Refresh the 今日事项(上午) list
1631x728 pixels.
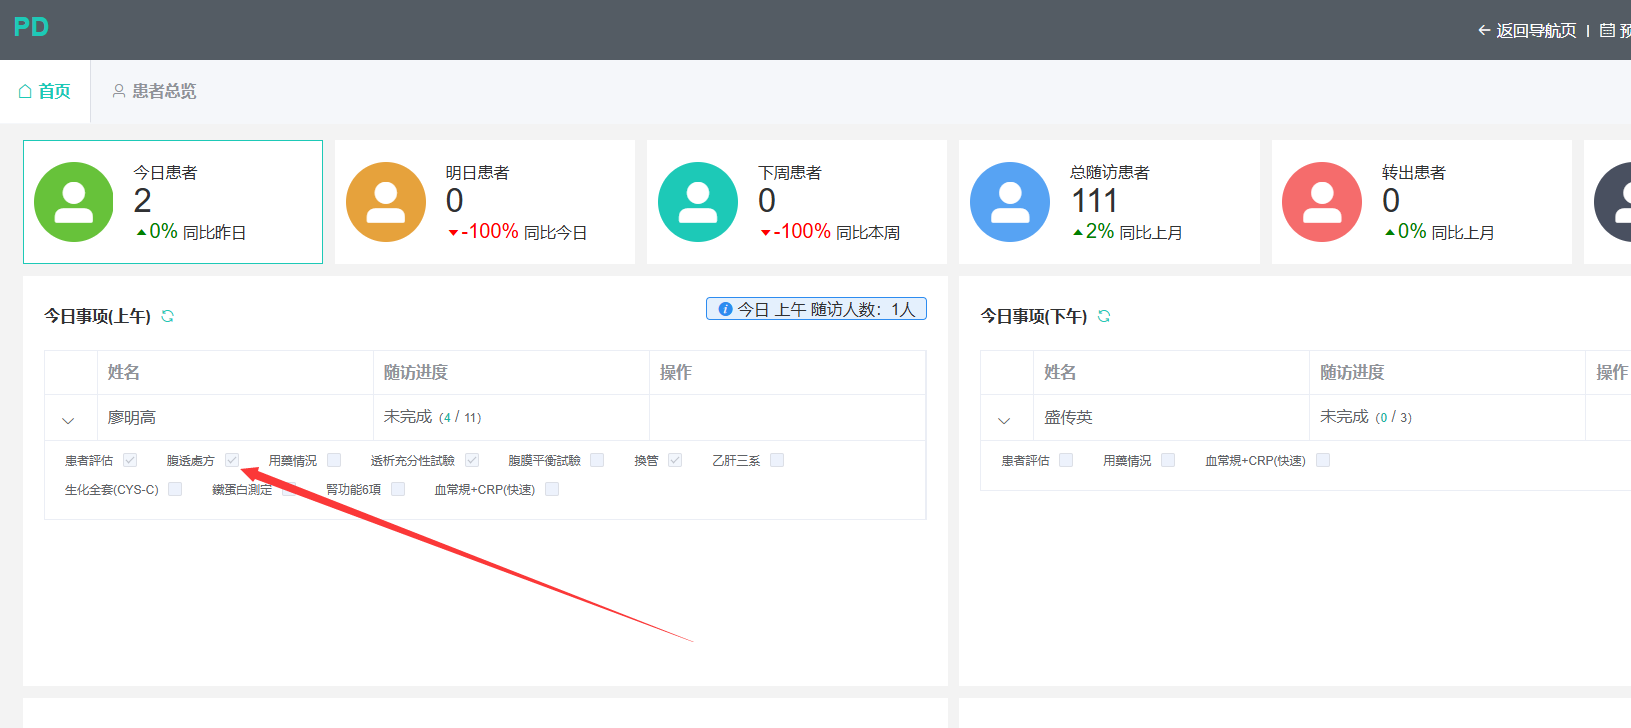(x=168, y=316)
